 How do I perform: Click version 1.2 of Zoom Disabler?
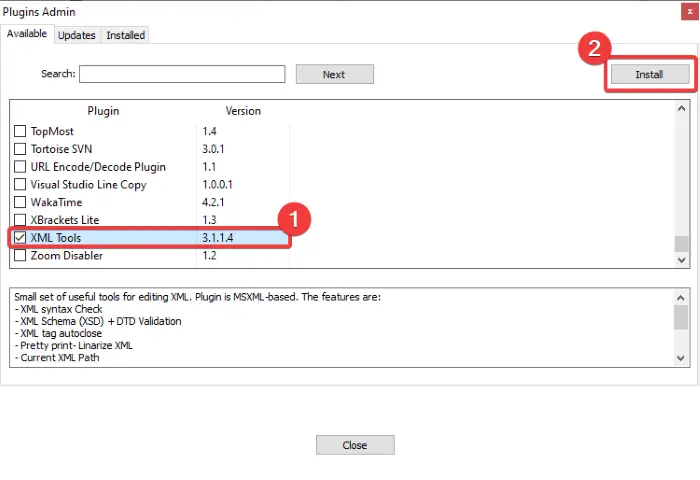(209, 255)
